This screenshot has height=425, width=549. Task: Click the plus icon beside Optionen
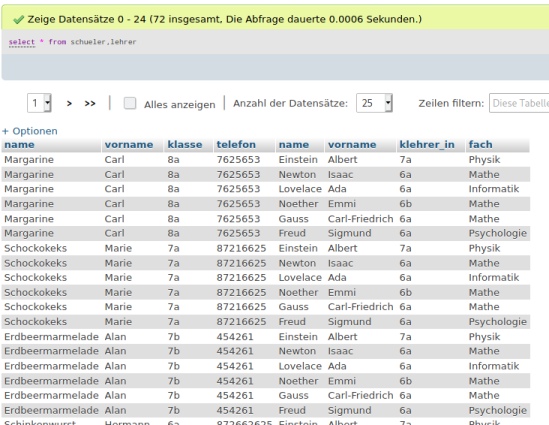coord(5,131)
